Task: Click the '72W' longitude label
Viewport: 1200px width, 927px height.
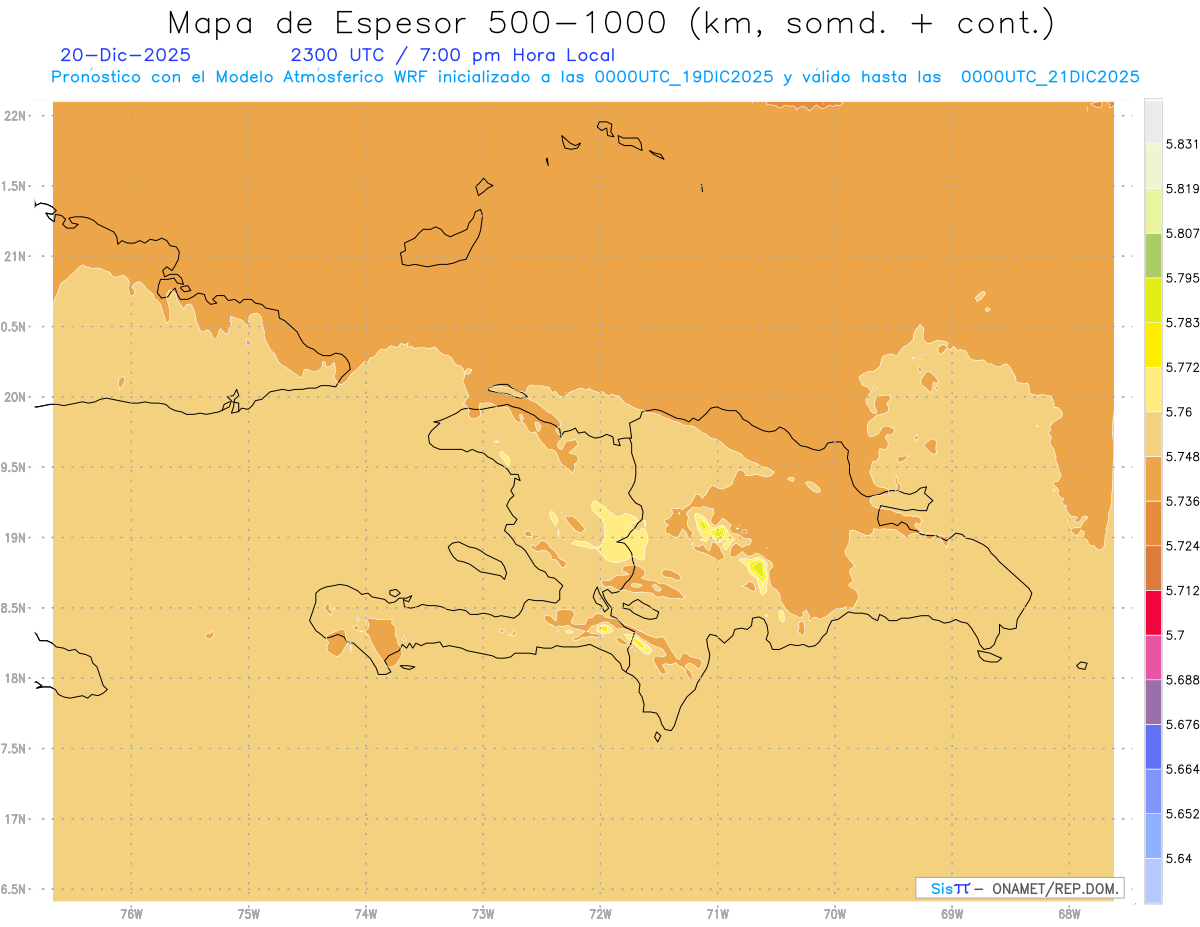Action: pos(601,914)
